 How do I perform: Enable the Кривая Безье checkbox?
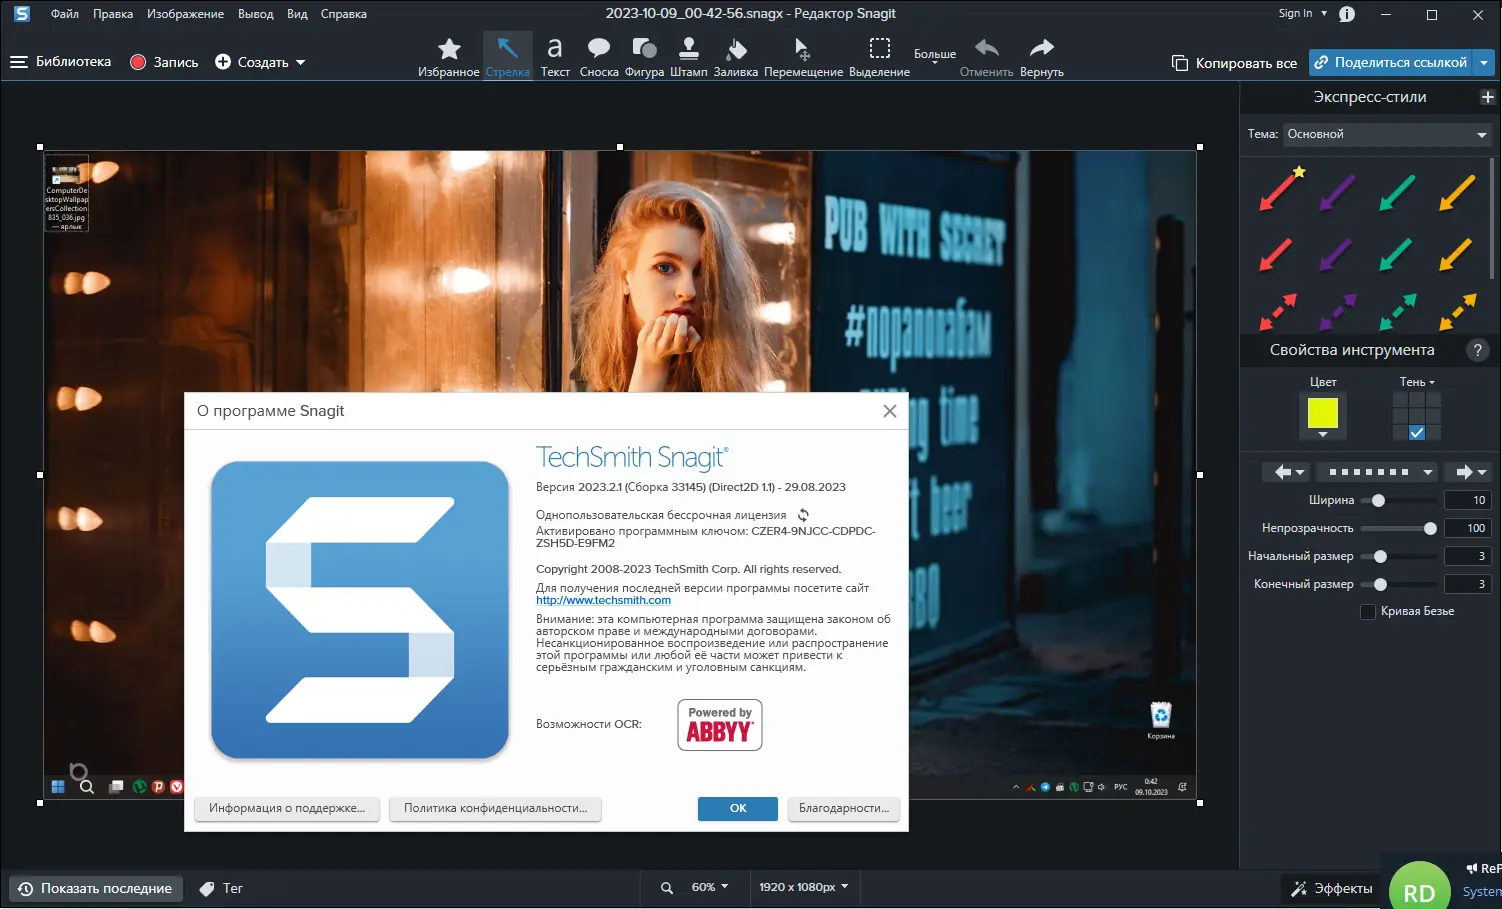click(1368, 612)
